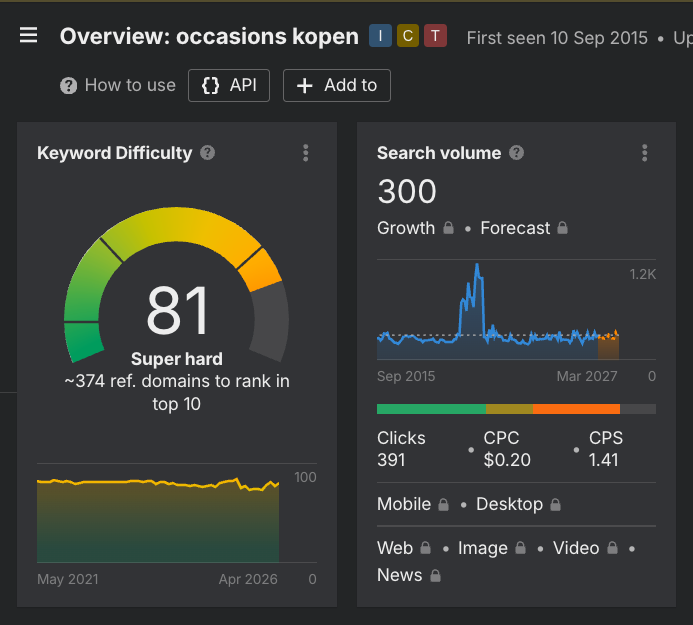Open the Keyword Difficulty card options menu
Viewport: 693px width, 625px height.
pos(305,153)
